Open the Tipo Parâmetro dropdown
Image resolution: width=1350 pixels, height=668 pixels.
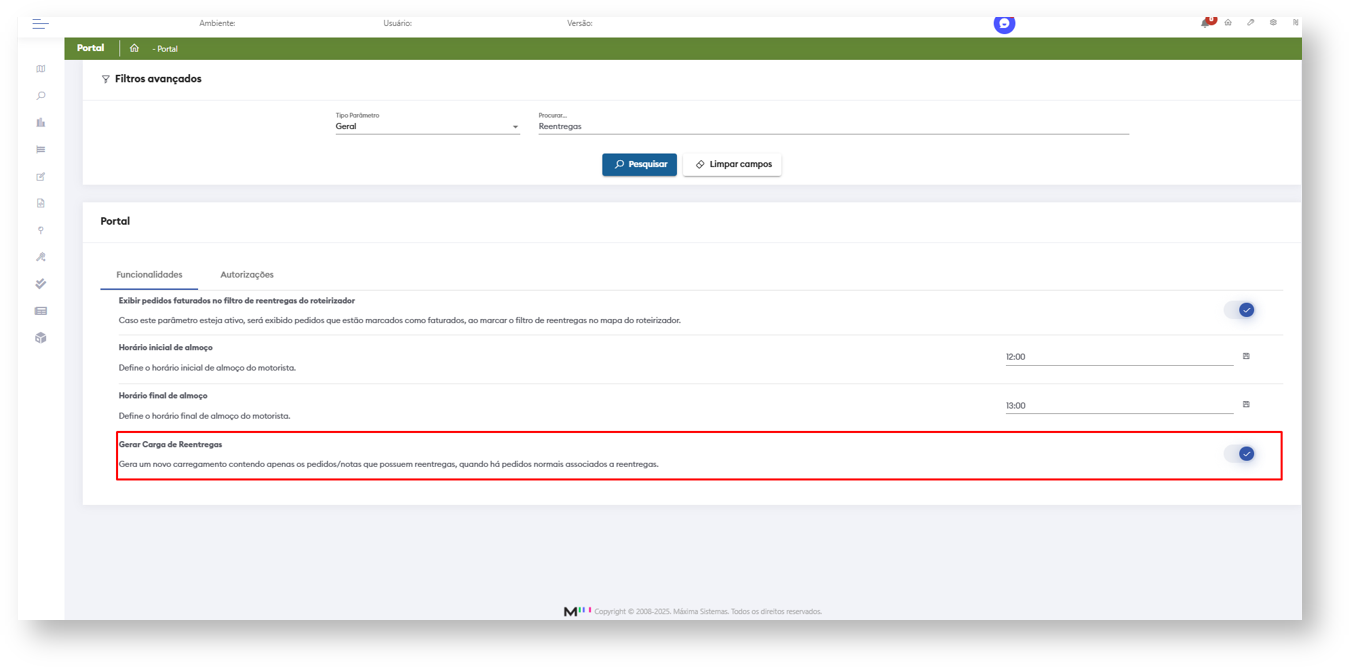point(428,126)
